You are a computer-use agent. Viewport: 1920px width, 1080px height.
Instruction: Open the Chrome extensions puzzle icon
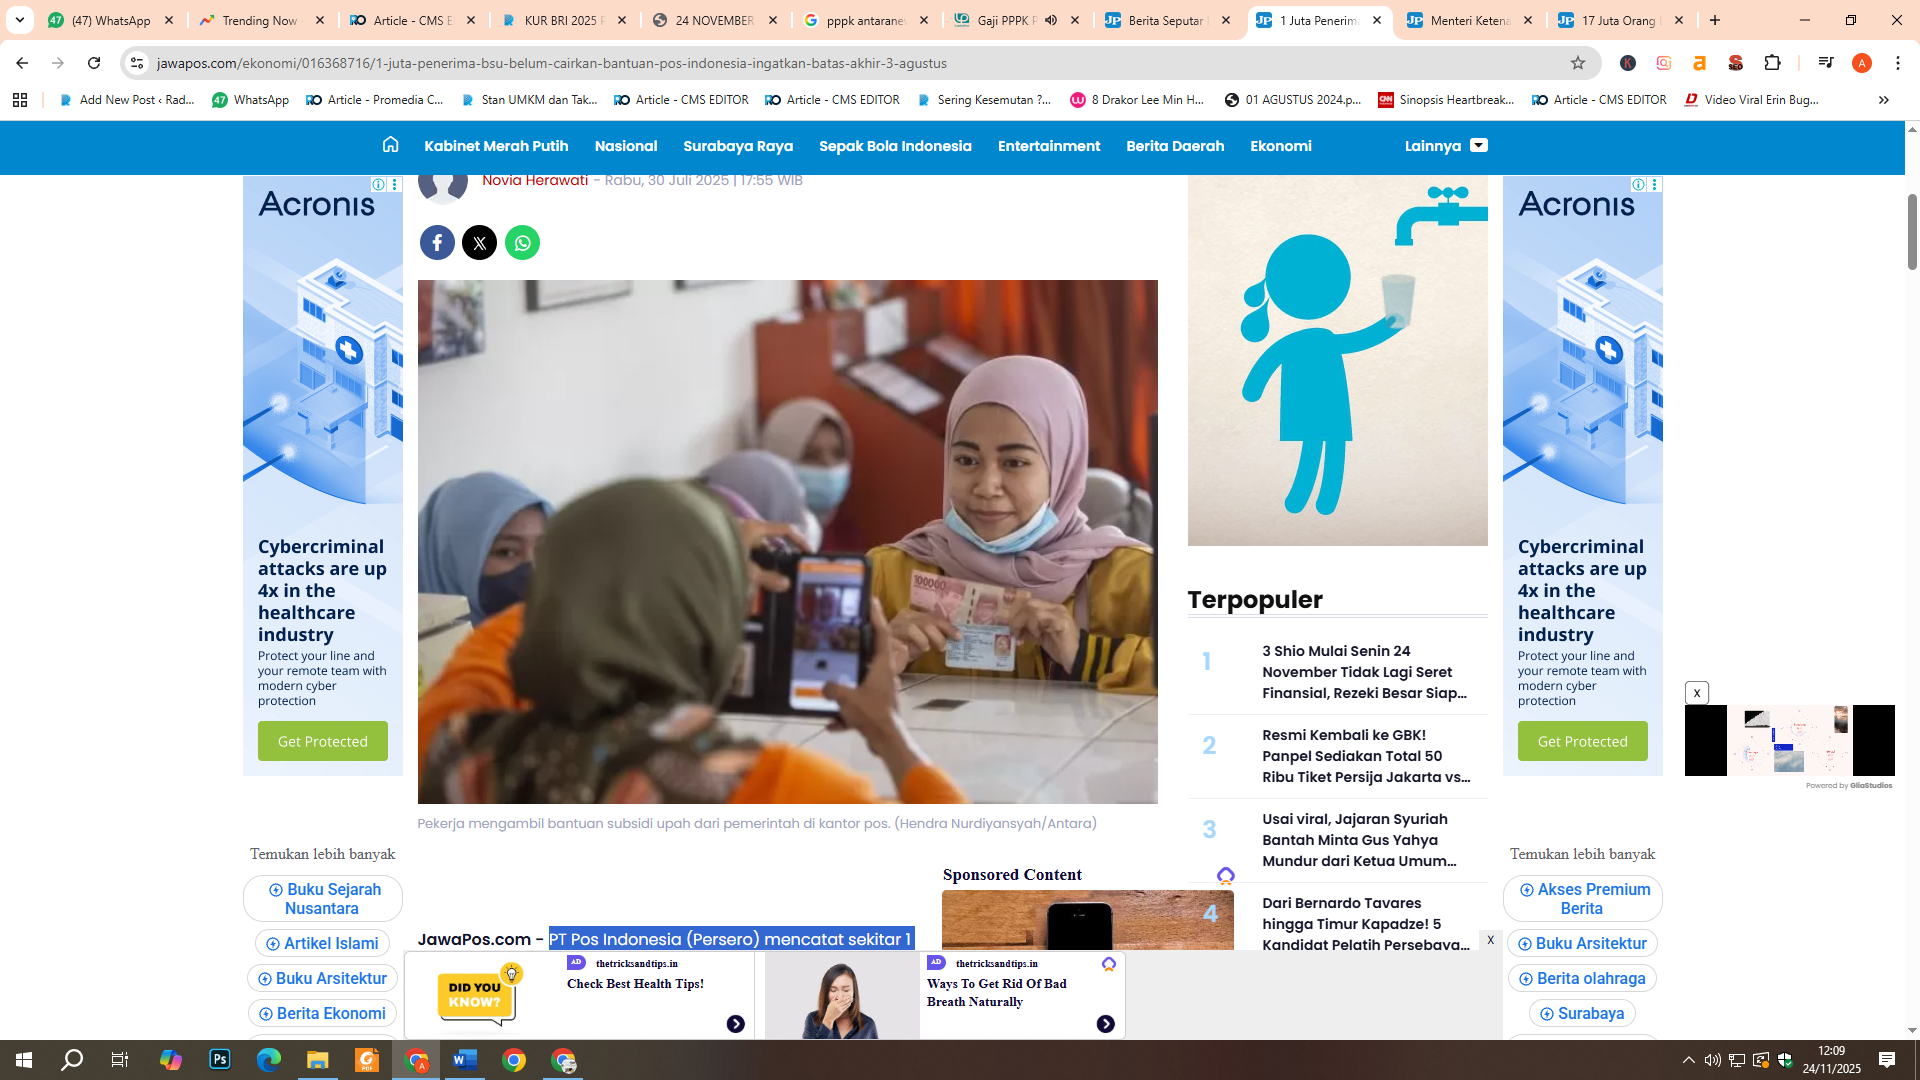point(1772,63)
